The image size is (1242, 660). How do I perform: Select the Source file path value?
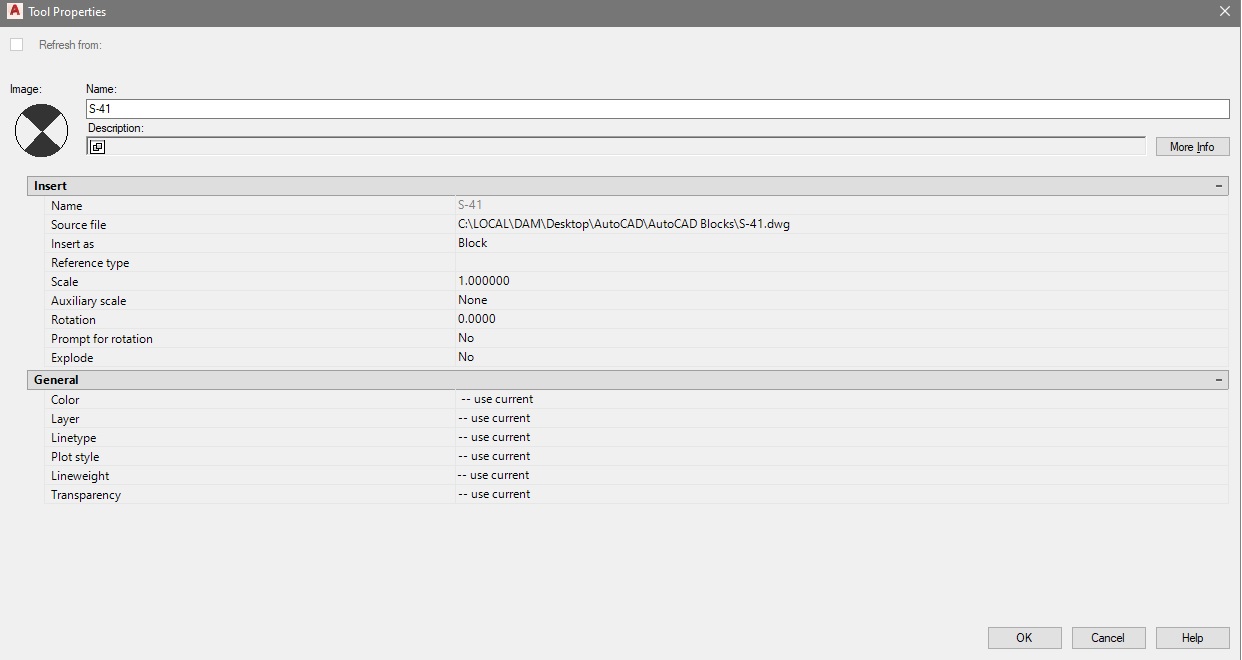click(x=624, y=224)
